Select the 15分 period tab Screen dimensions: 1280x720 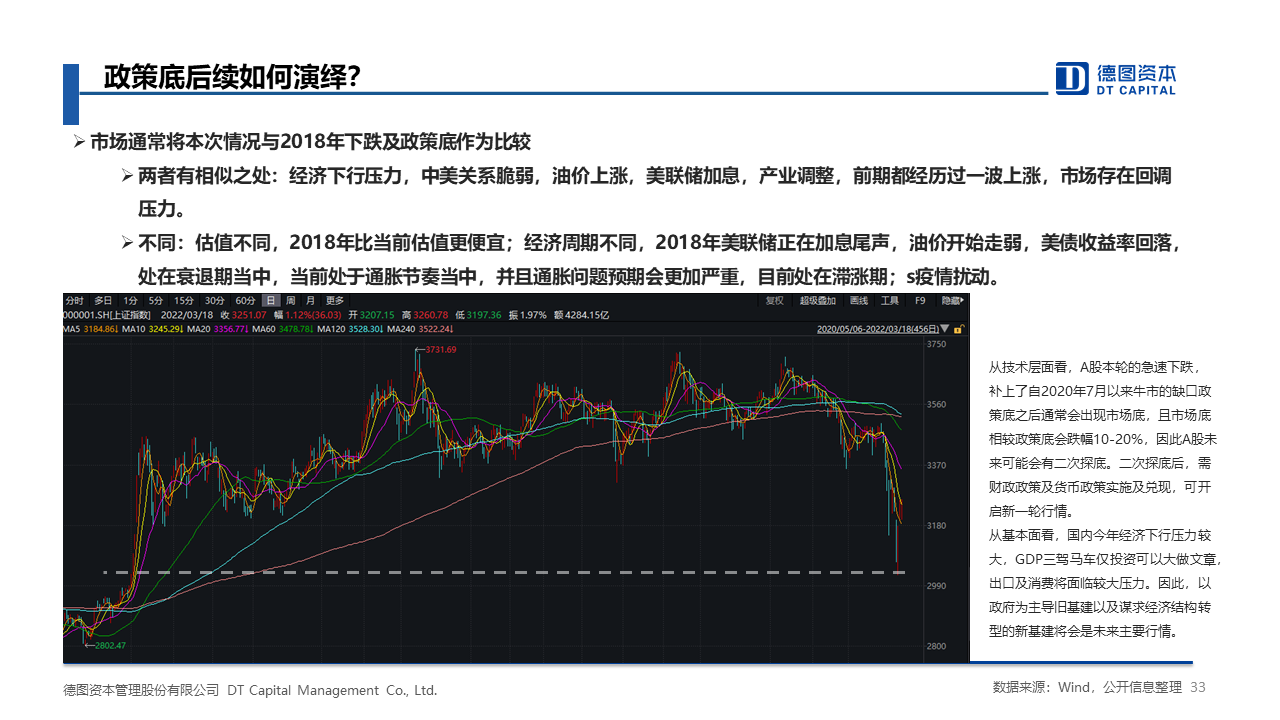coord(184,301)
